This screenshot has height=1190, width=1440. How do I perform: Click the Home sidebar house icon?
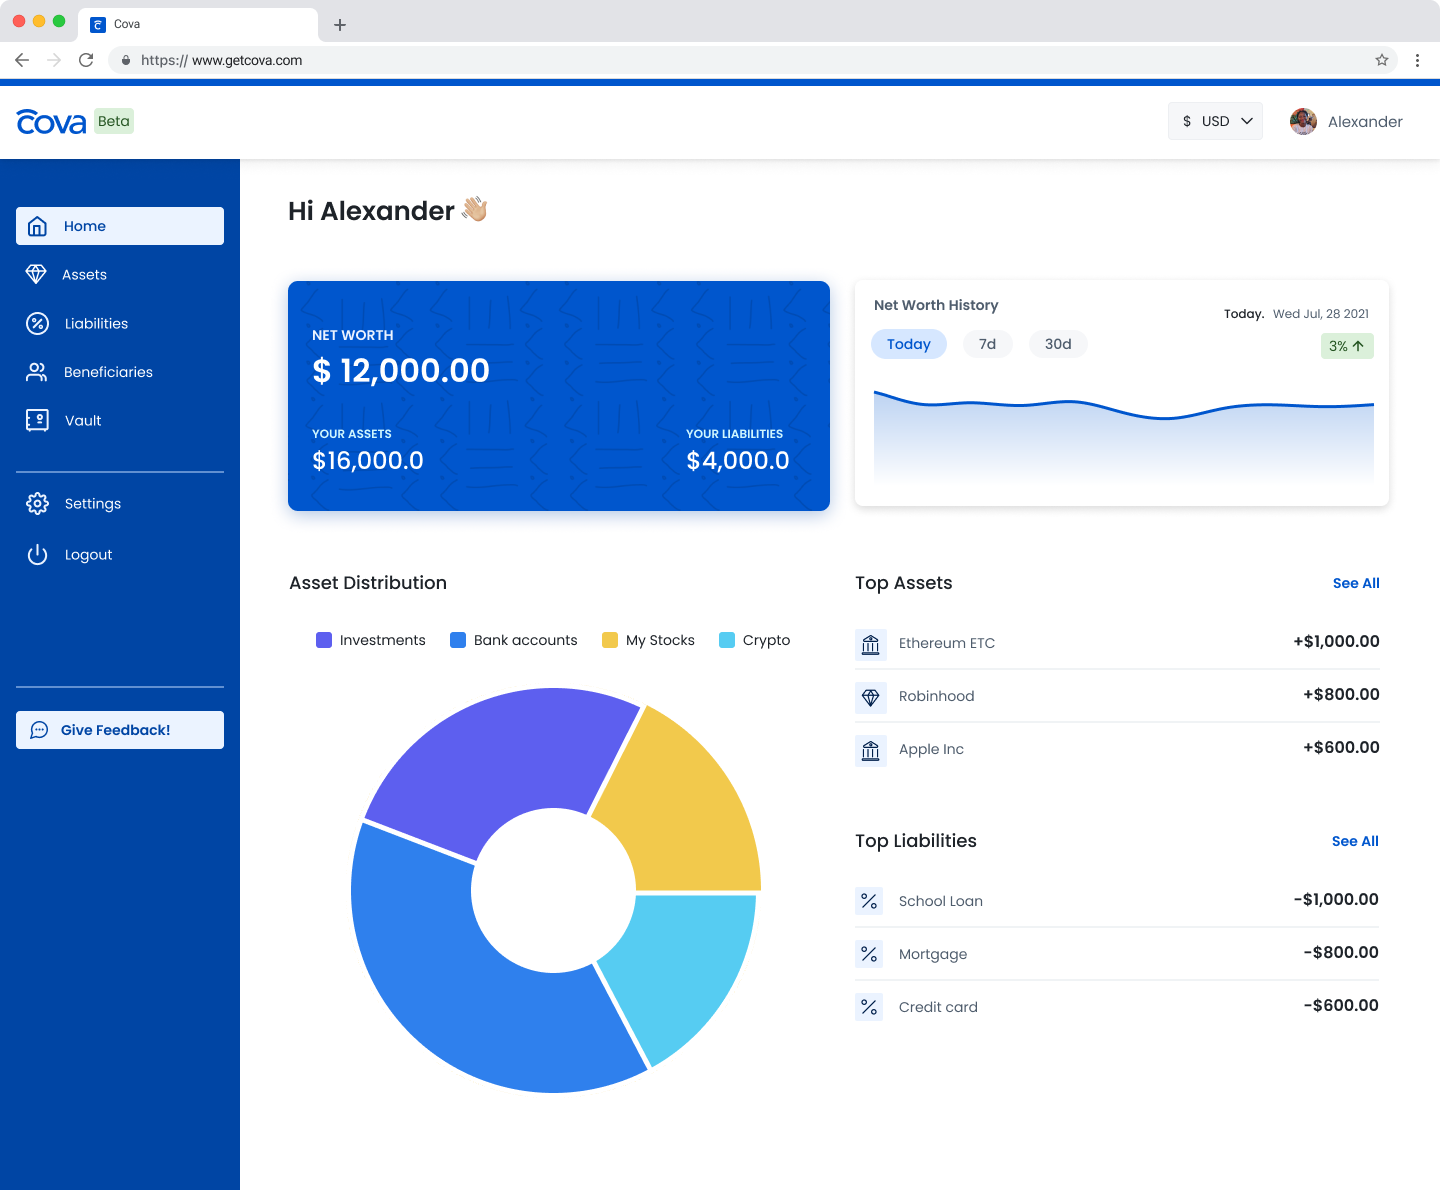[x=37, y=226]
